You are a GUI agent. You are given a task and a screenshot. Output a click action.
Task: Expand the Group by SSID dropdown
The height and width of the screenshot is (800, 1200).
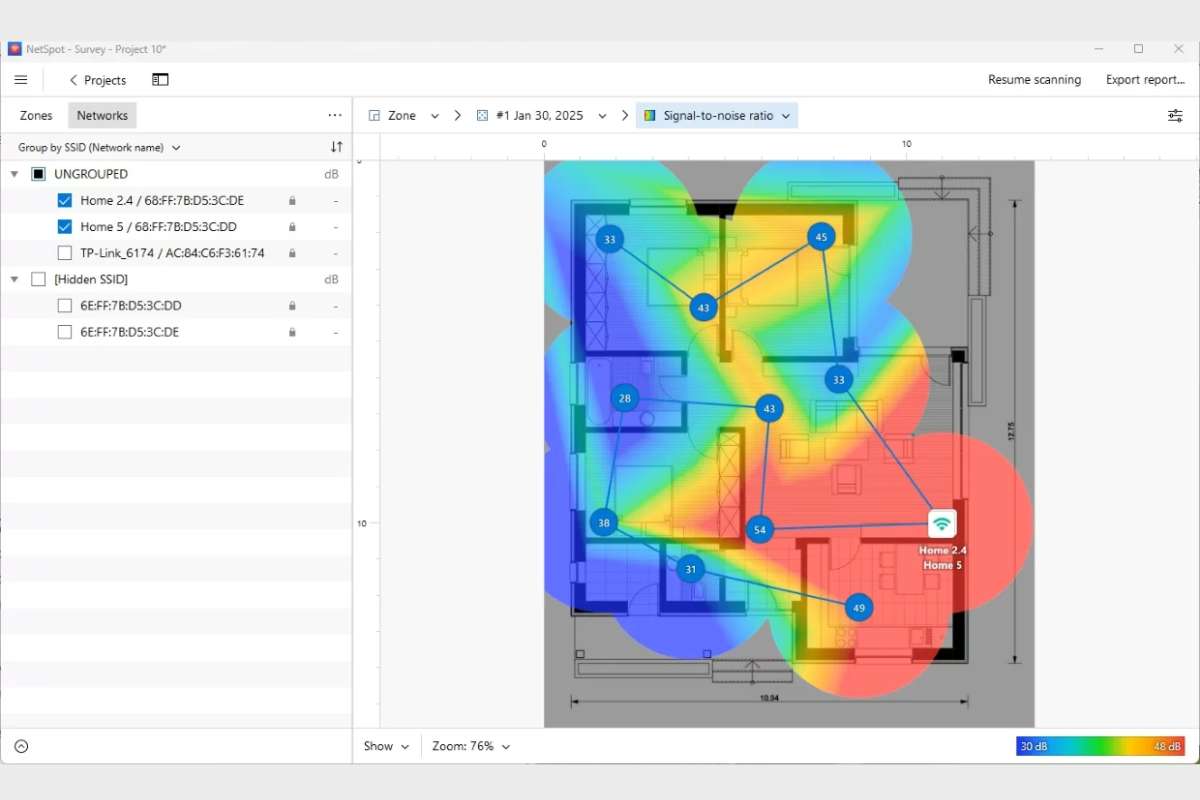pos(99,147)
